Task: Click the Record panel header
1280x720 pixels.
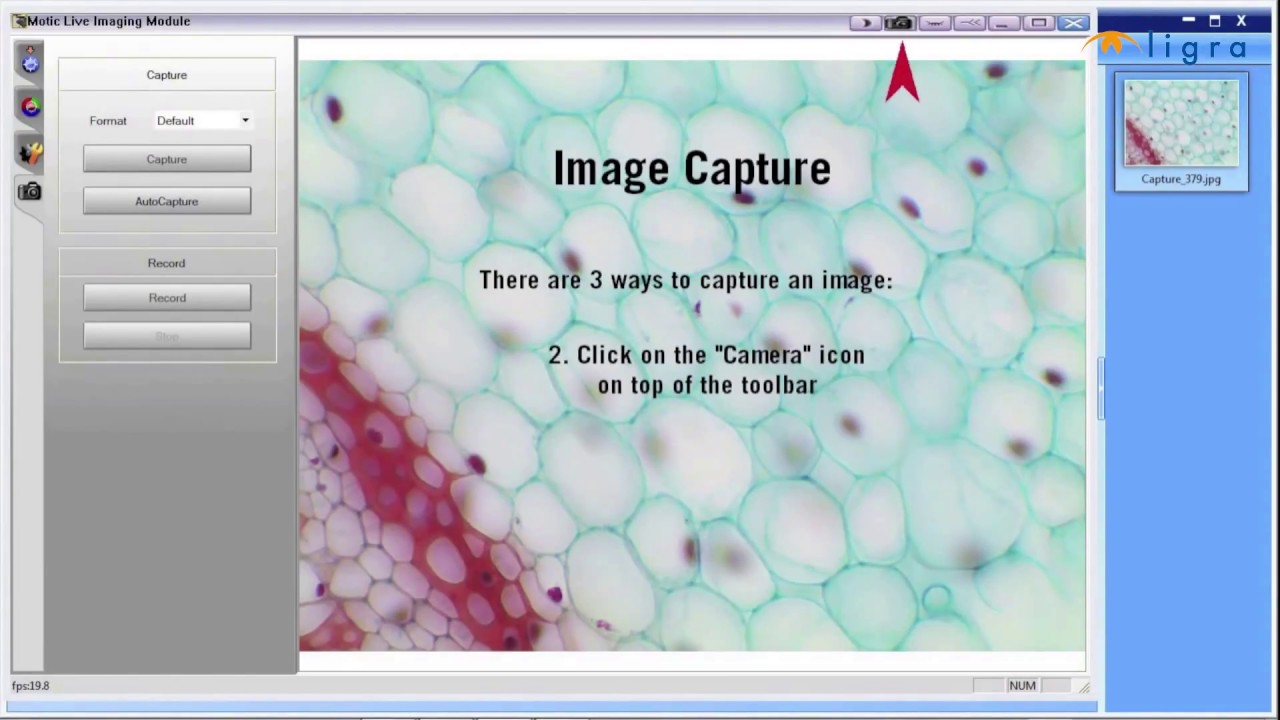Action: (167, 263)
